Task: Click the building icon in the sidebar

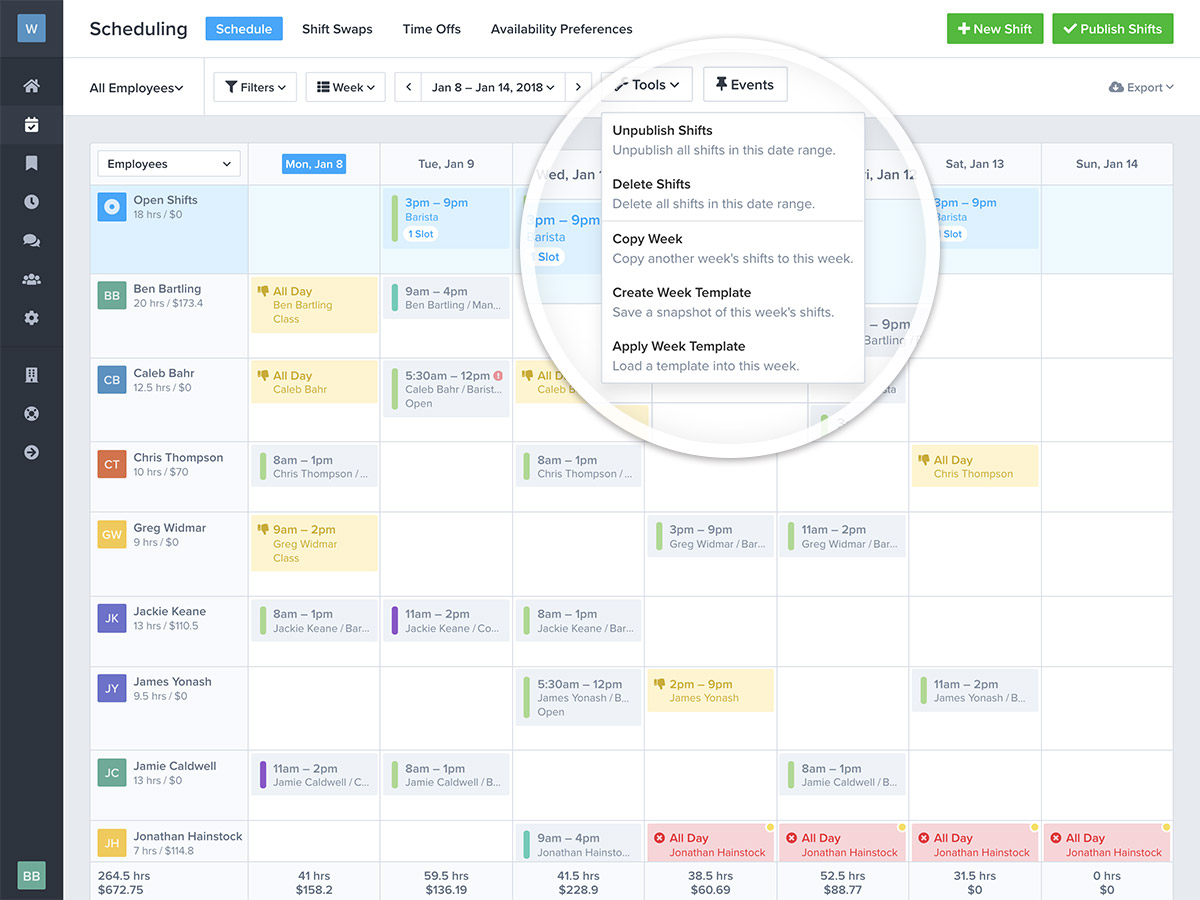Action: click(x=31, y=375)
